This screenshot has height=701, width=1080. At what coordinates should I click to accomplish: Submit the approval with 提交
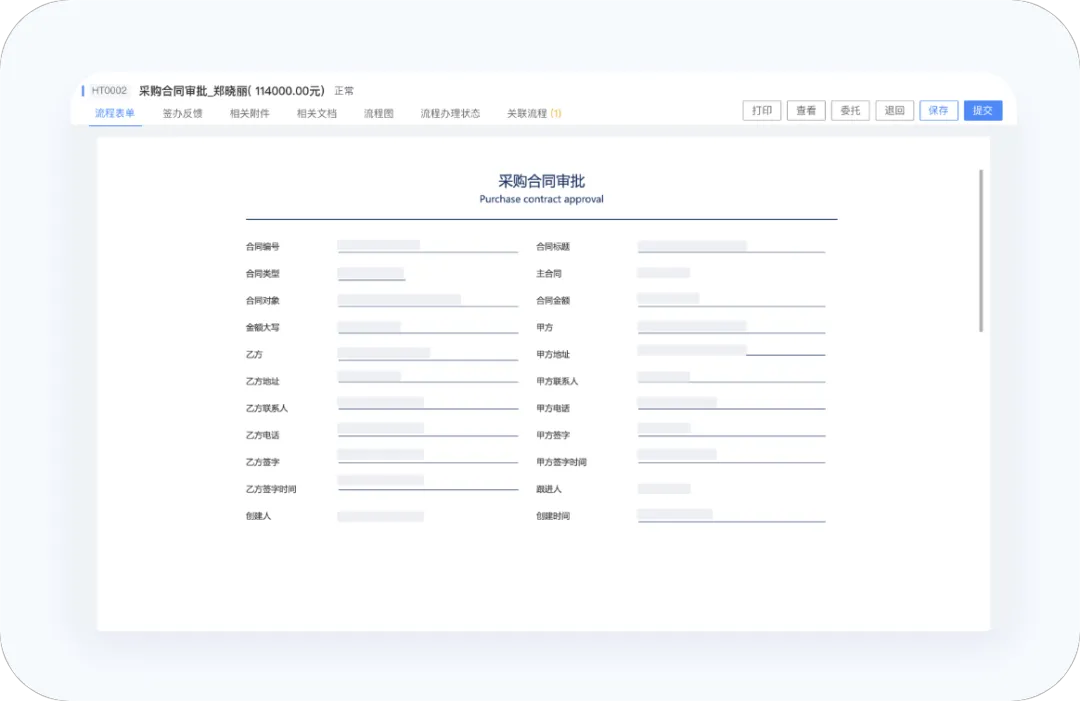coord(983,111)
